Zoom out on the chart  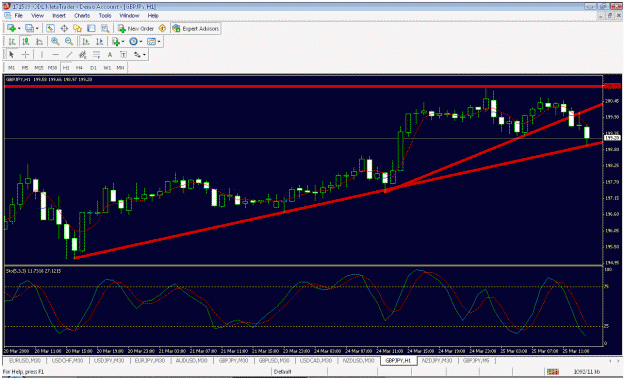coord(69,41)
